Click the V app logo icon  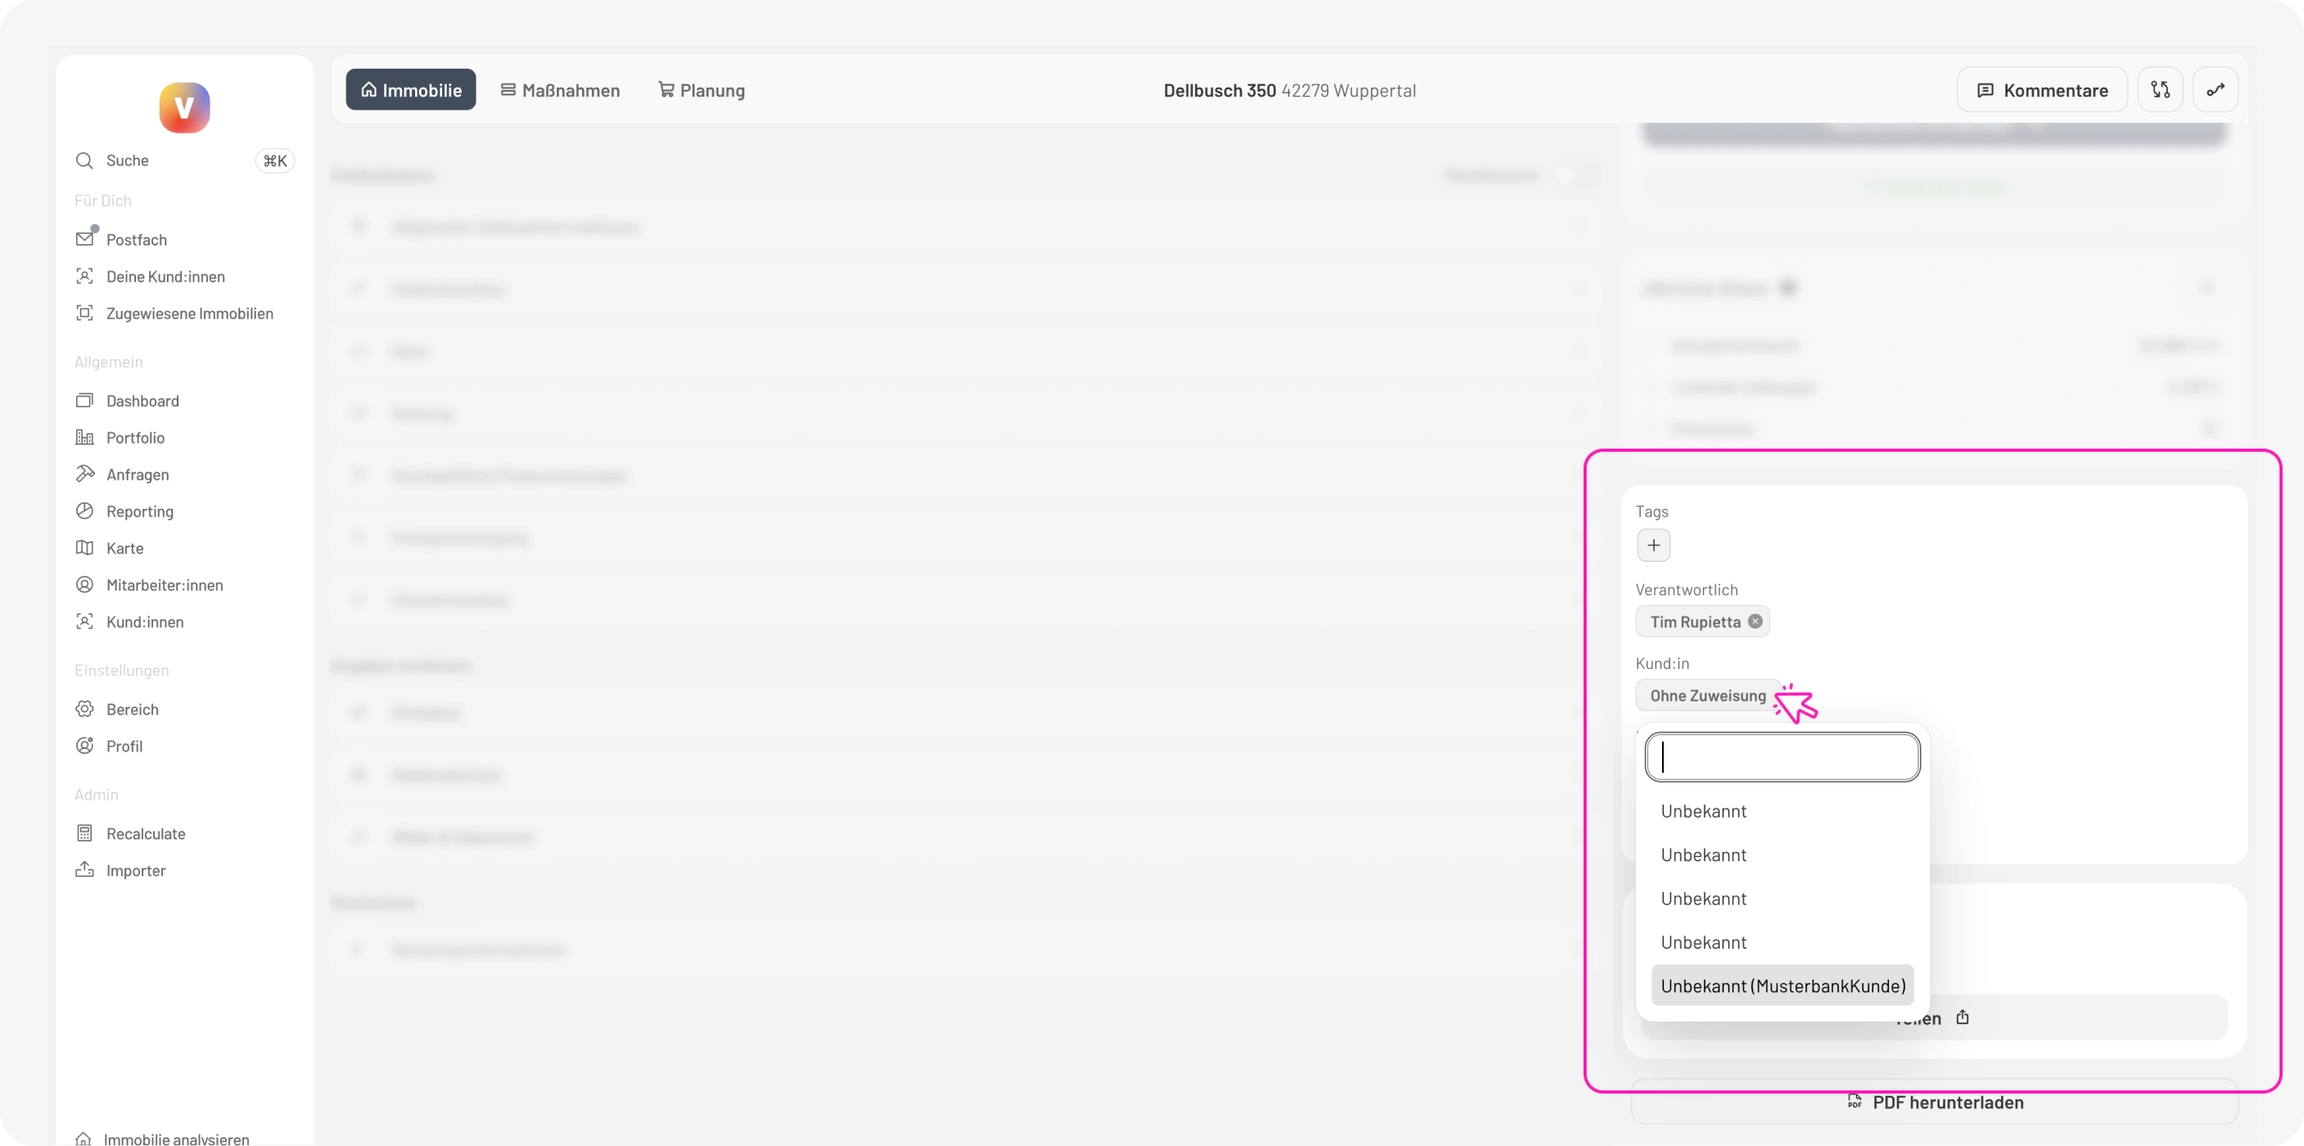pyautogui.click(x=184, y=108)
